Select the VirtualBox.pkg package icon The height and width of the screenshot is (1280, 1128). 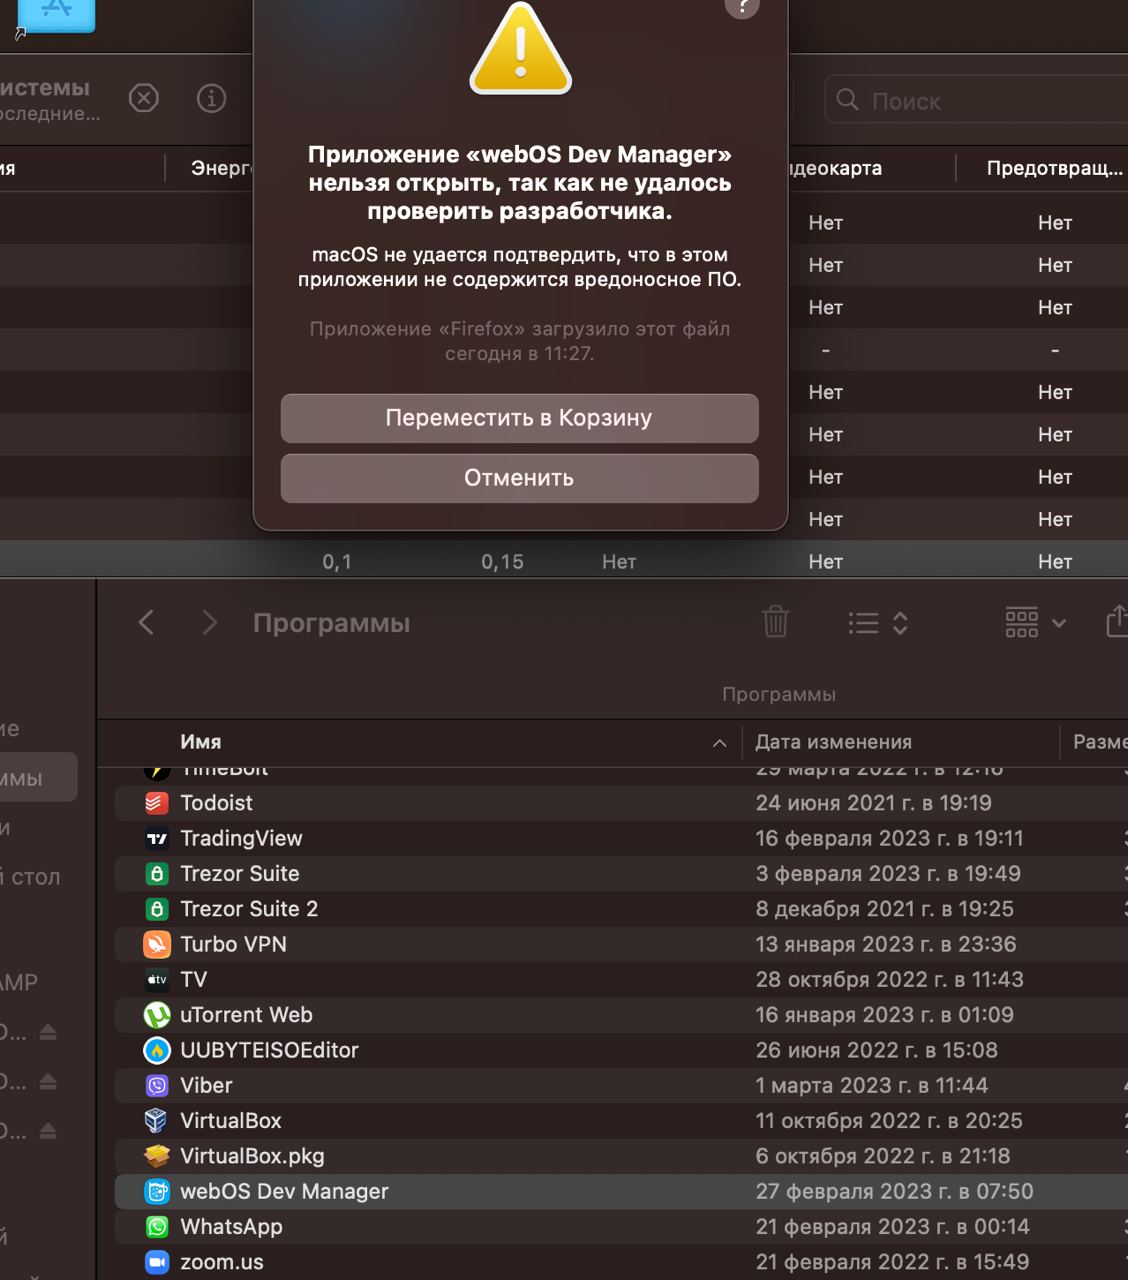(x=157, y=1156)
